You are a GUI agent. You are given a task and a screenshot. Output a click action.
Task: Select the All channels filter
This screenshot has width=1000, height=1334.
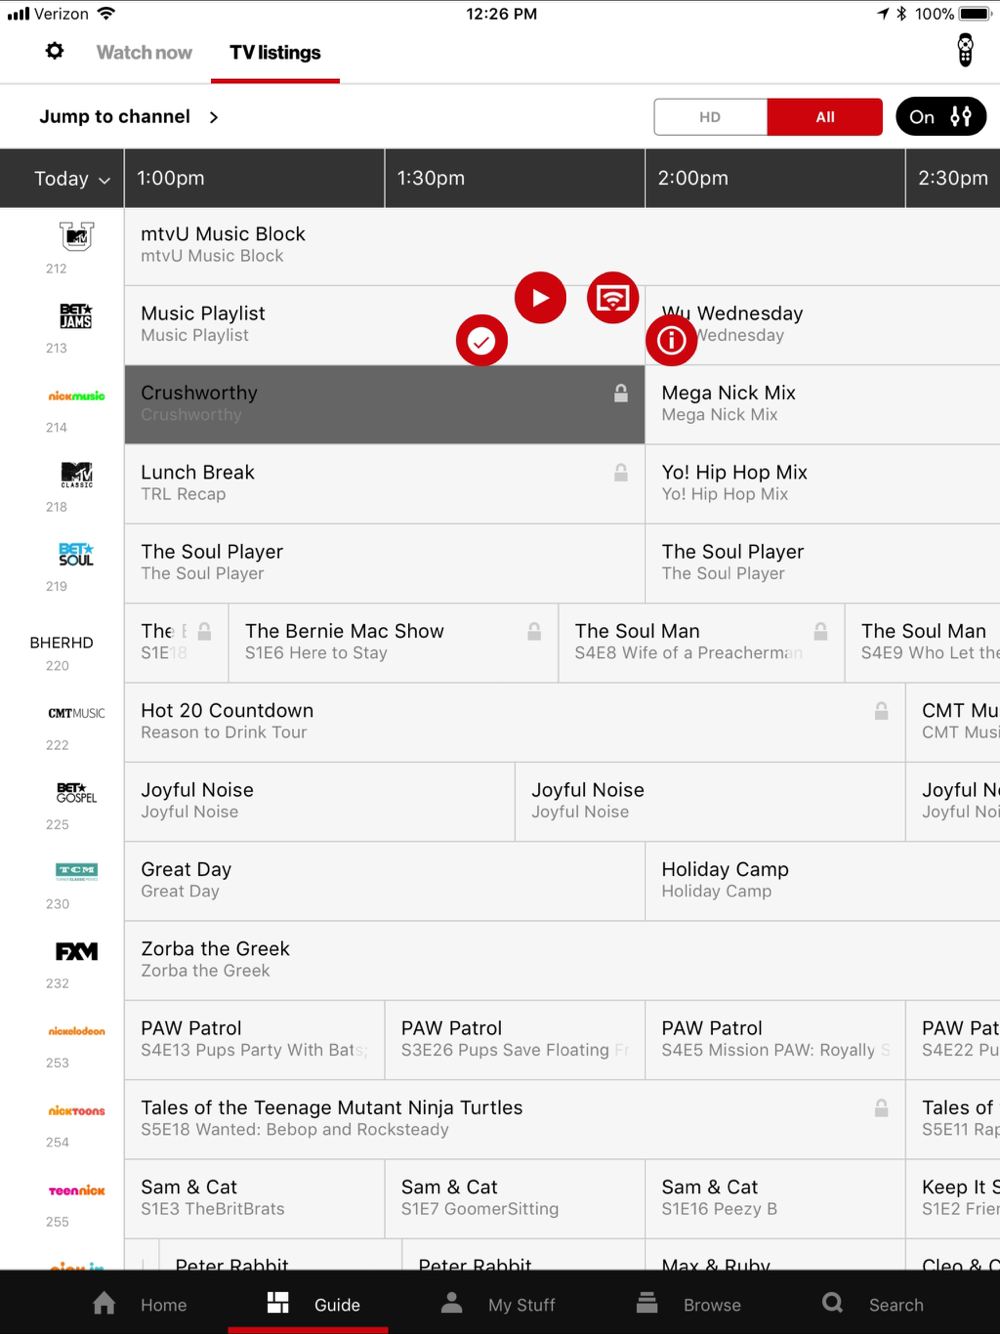[825, 117]
